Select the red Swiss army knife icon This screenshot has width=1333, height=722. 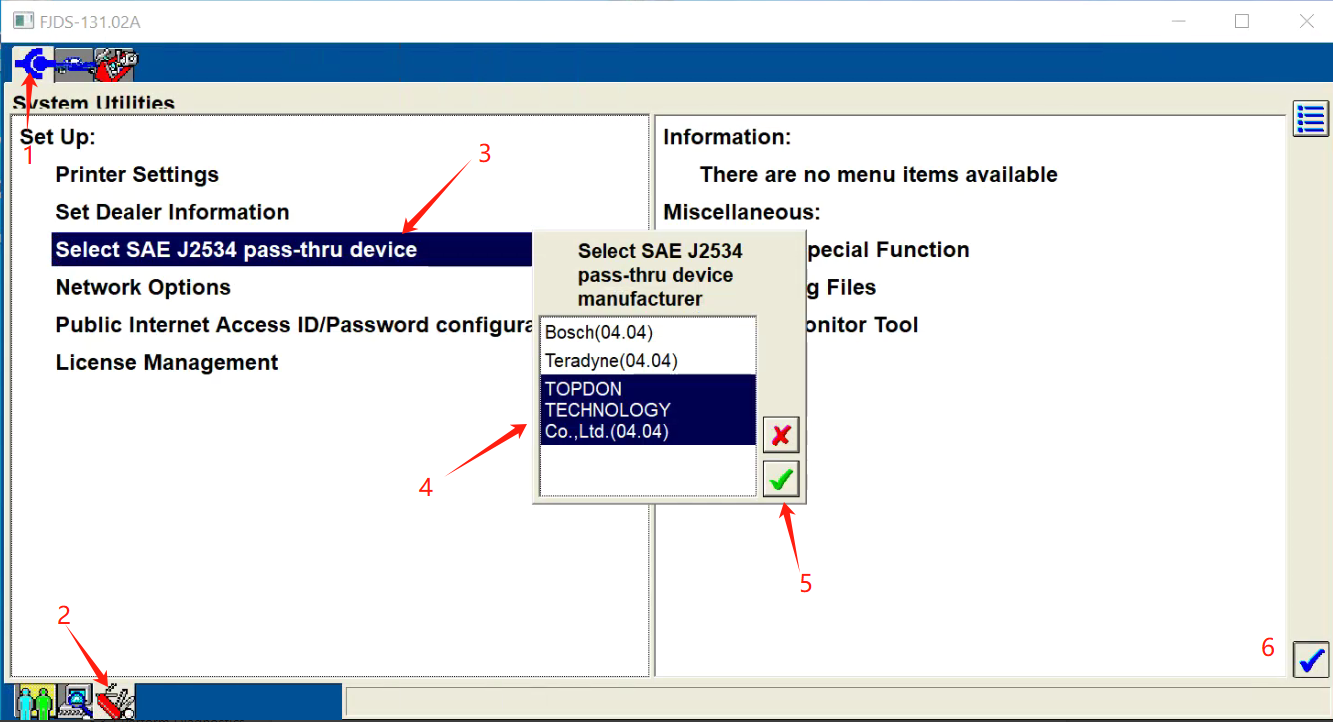tap(115, 702)
